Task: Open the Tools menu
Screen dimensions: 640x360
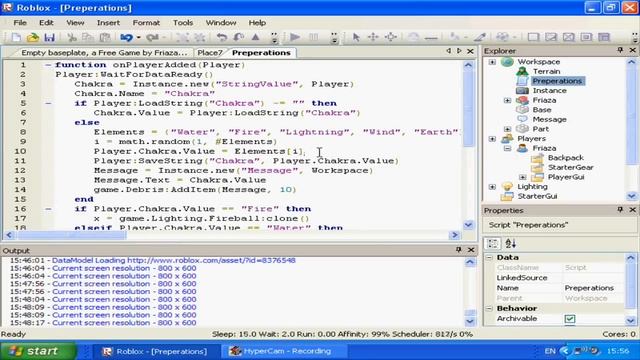Action: point(183,23)
